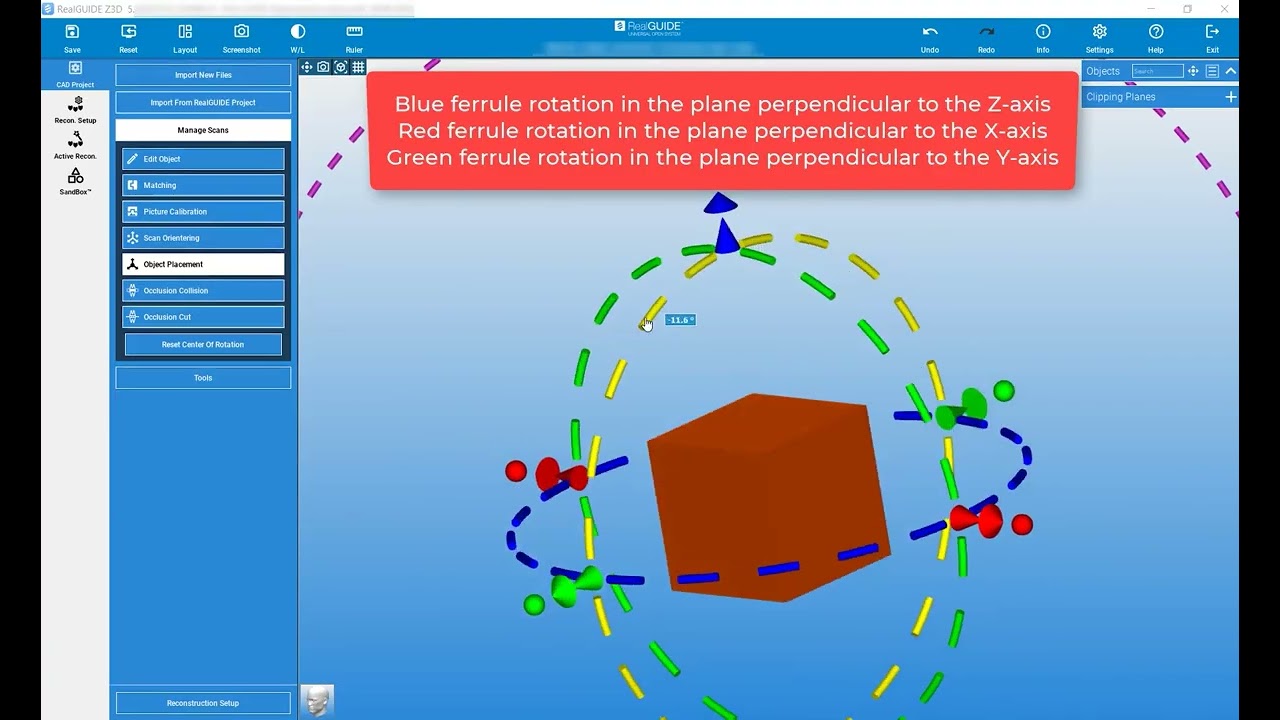1280x720 pixels.
Task: Click the blue Z-axis arrow cone at top
Action: point(721,205)
